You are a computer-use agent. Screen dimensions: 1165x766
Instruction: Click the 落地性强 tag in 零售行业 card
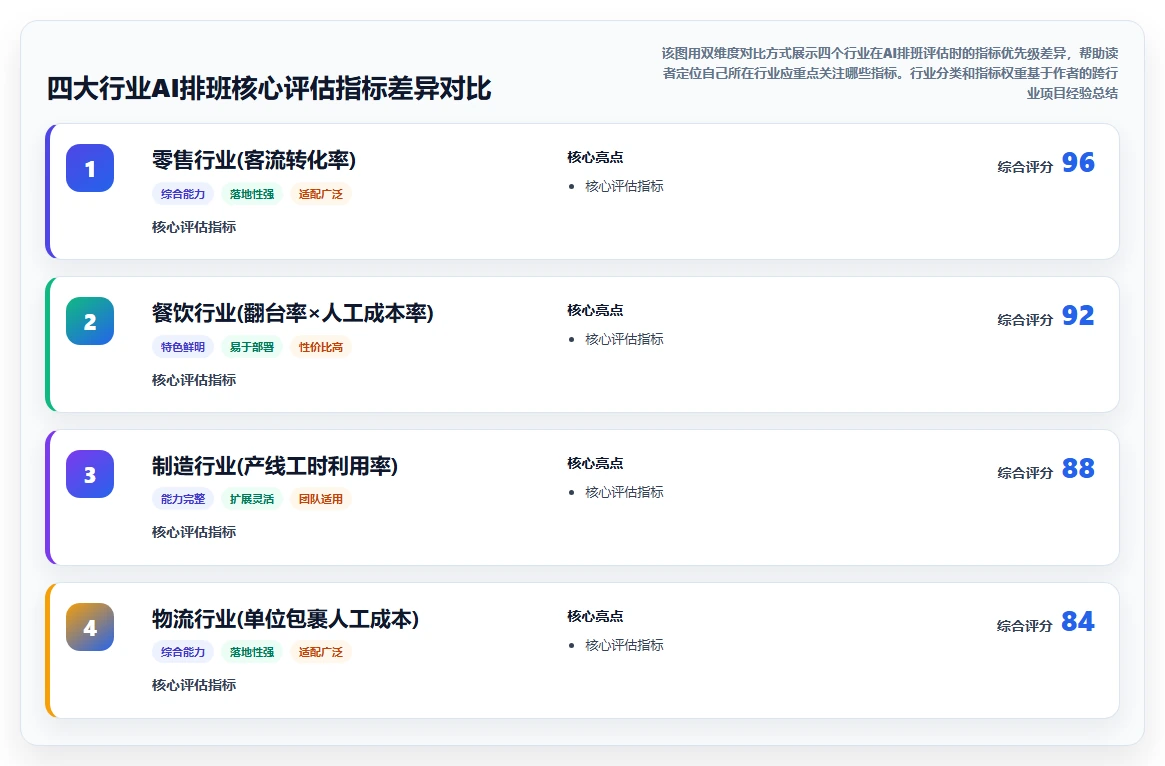pos(252,194)
